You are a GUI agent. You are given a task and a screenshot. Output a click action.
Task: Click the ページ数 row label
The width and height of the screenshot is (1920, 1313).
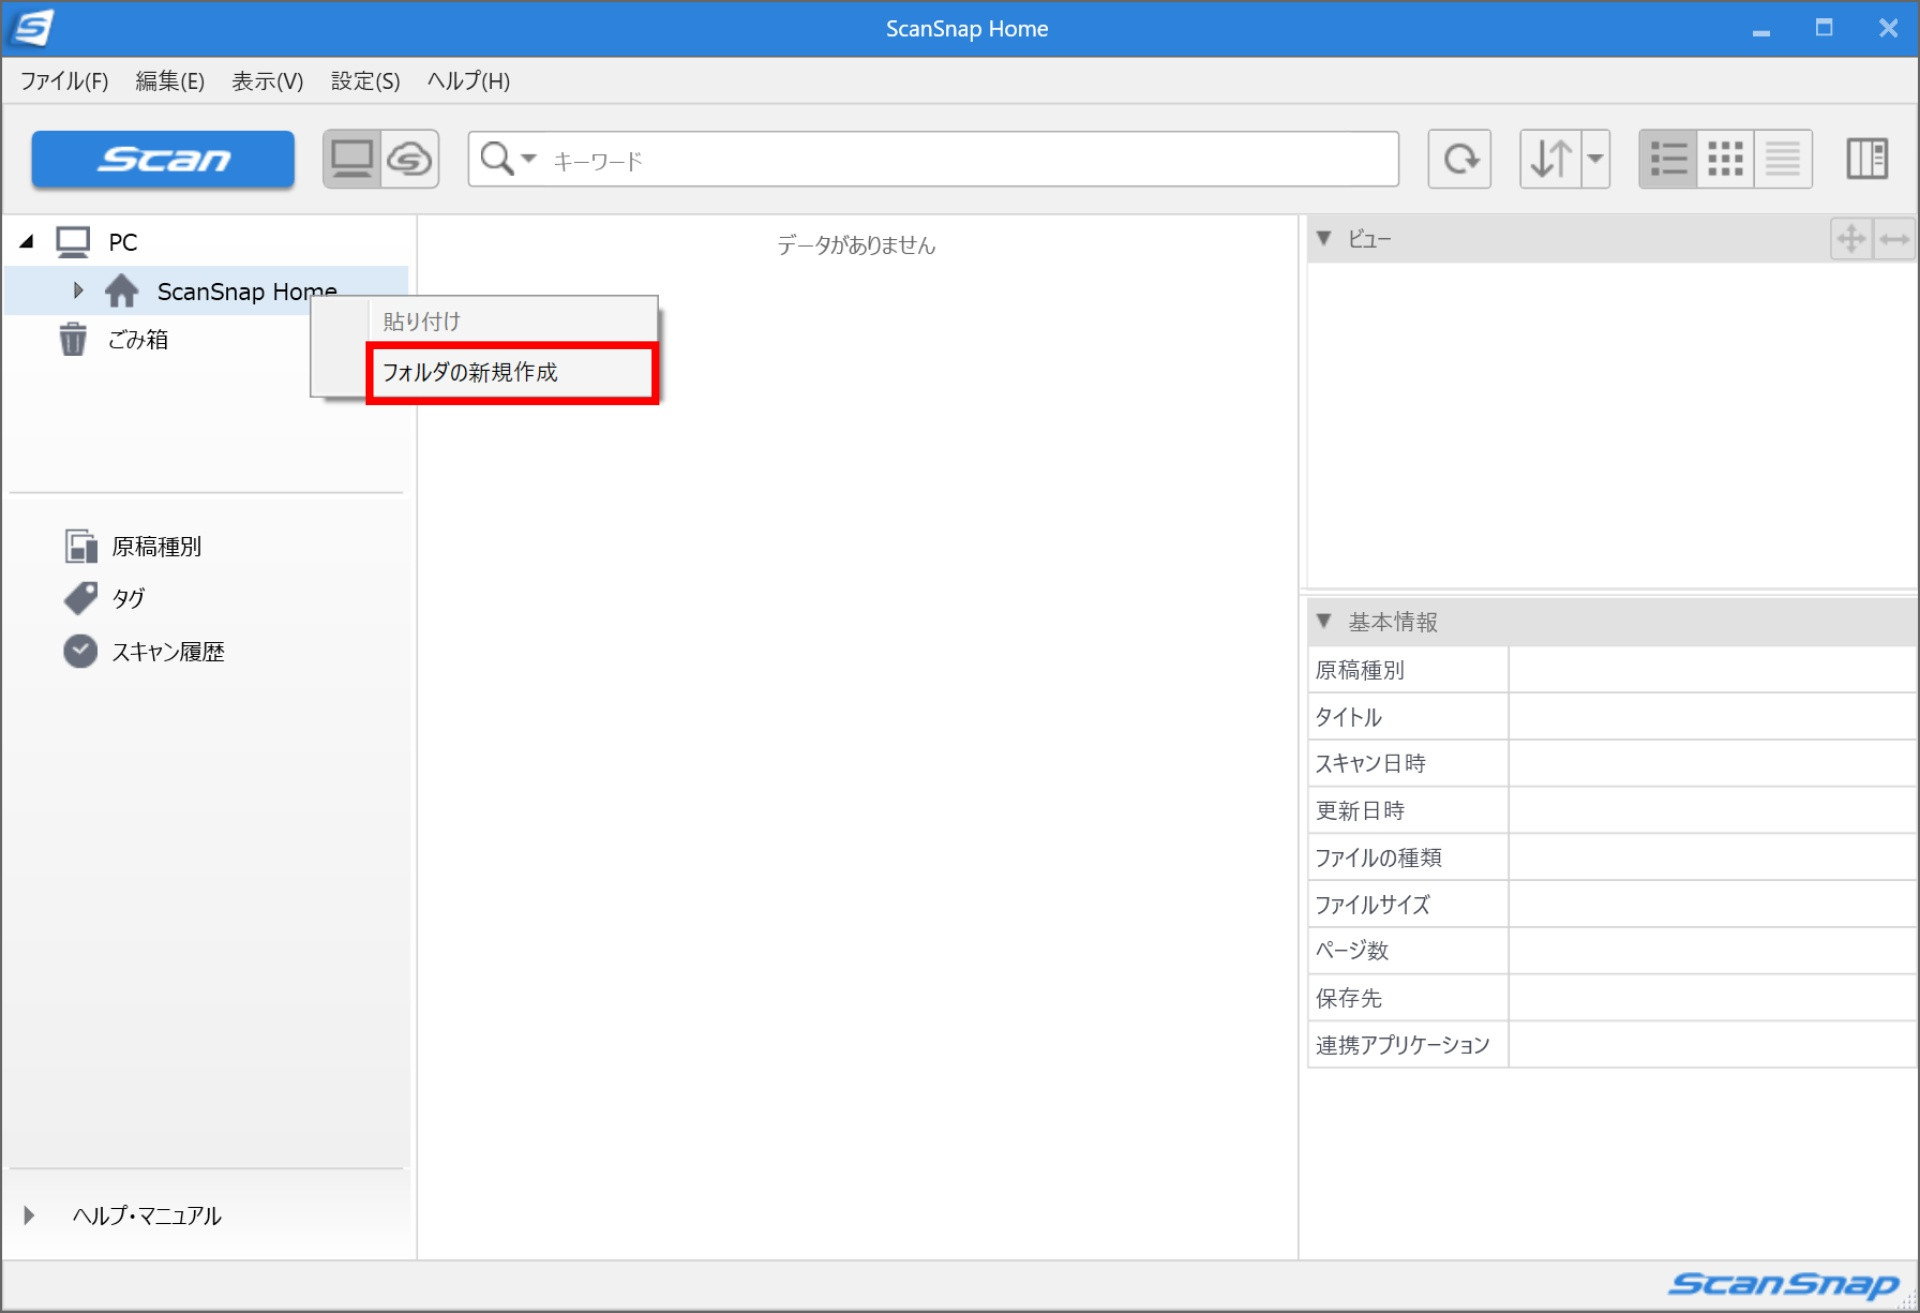pos(1352,951)
